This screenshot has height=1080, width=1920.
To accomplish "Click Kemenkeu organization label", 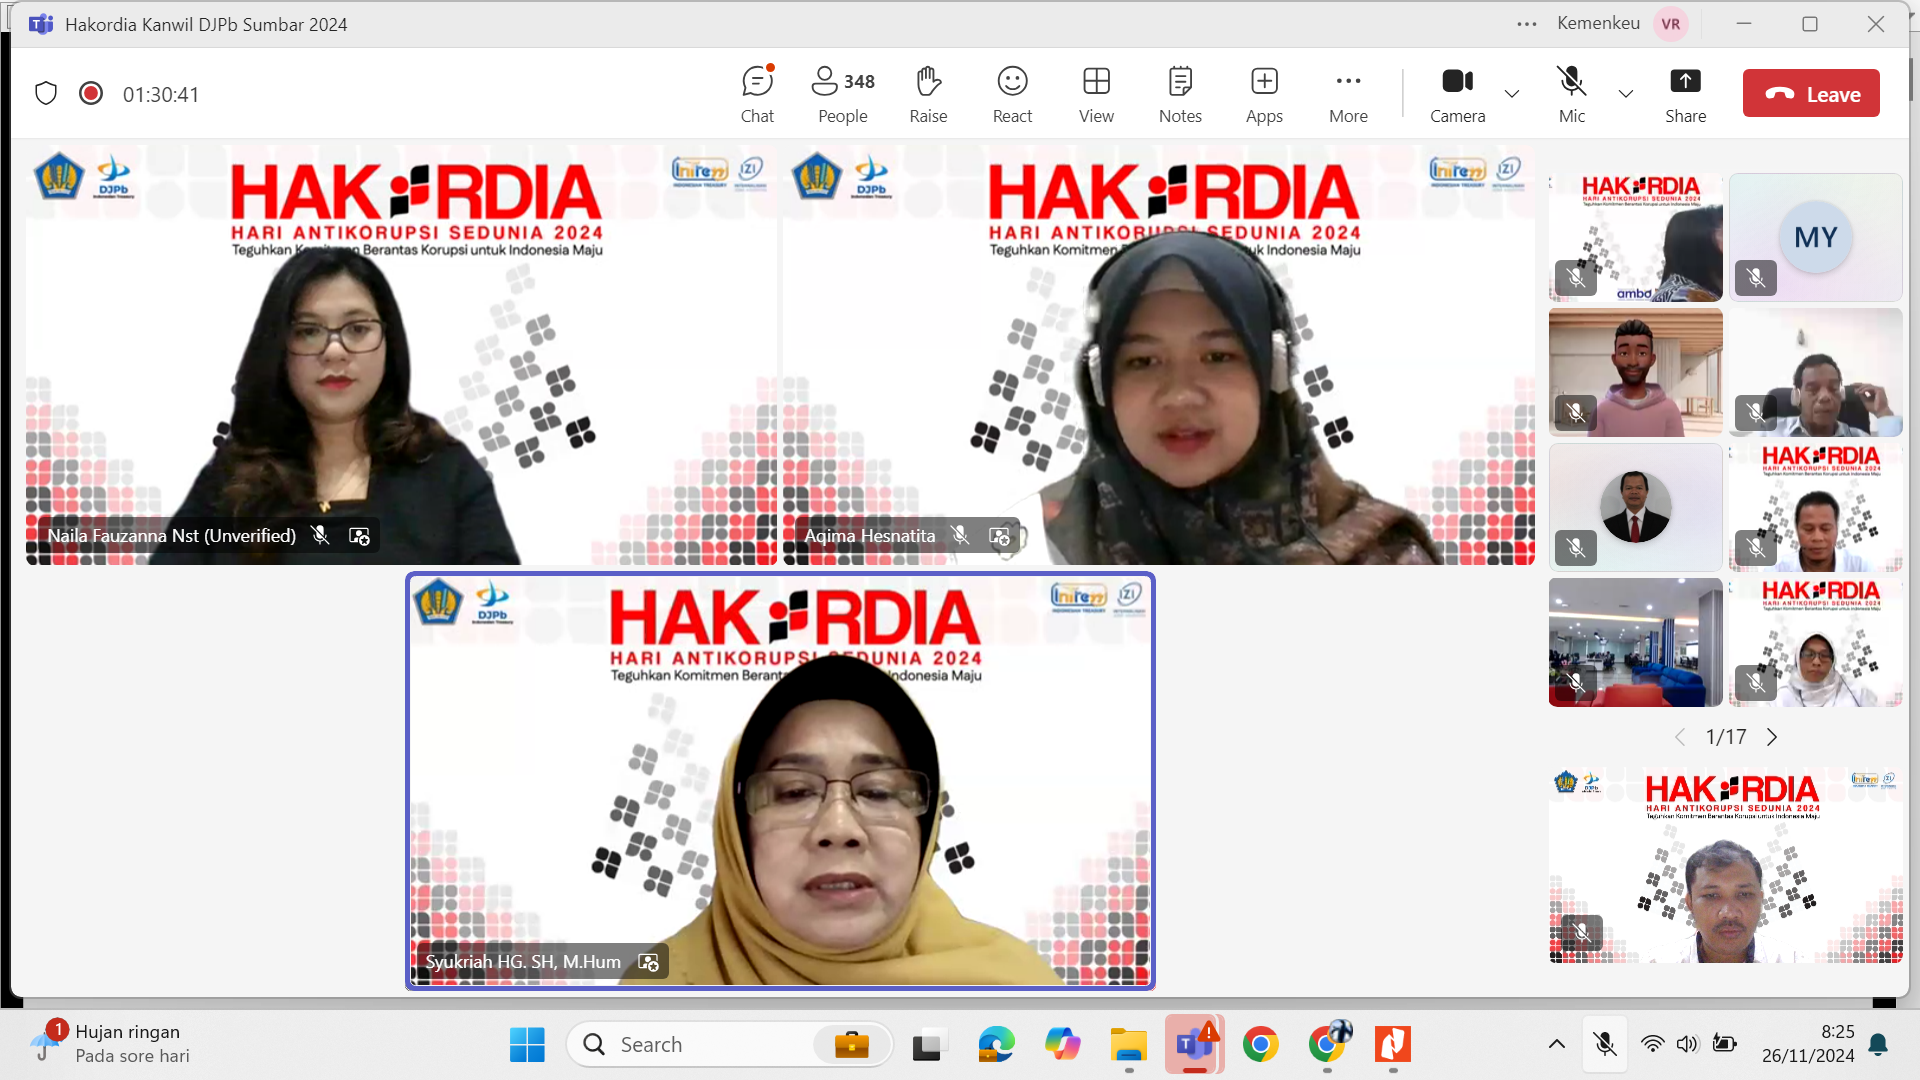I will click(x=1598, y=23).
